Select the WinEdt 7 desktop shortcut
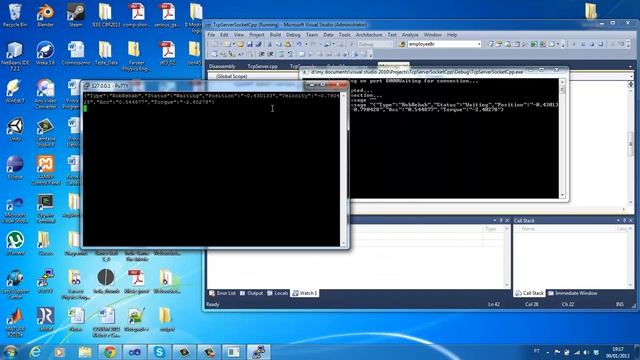640x360 pixels. click(x=15, y=91)
